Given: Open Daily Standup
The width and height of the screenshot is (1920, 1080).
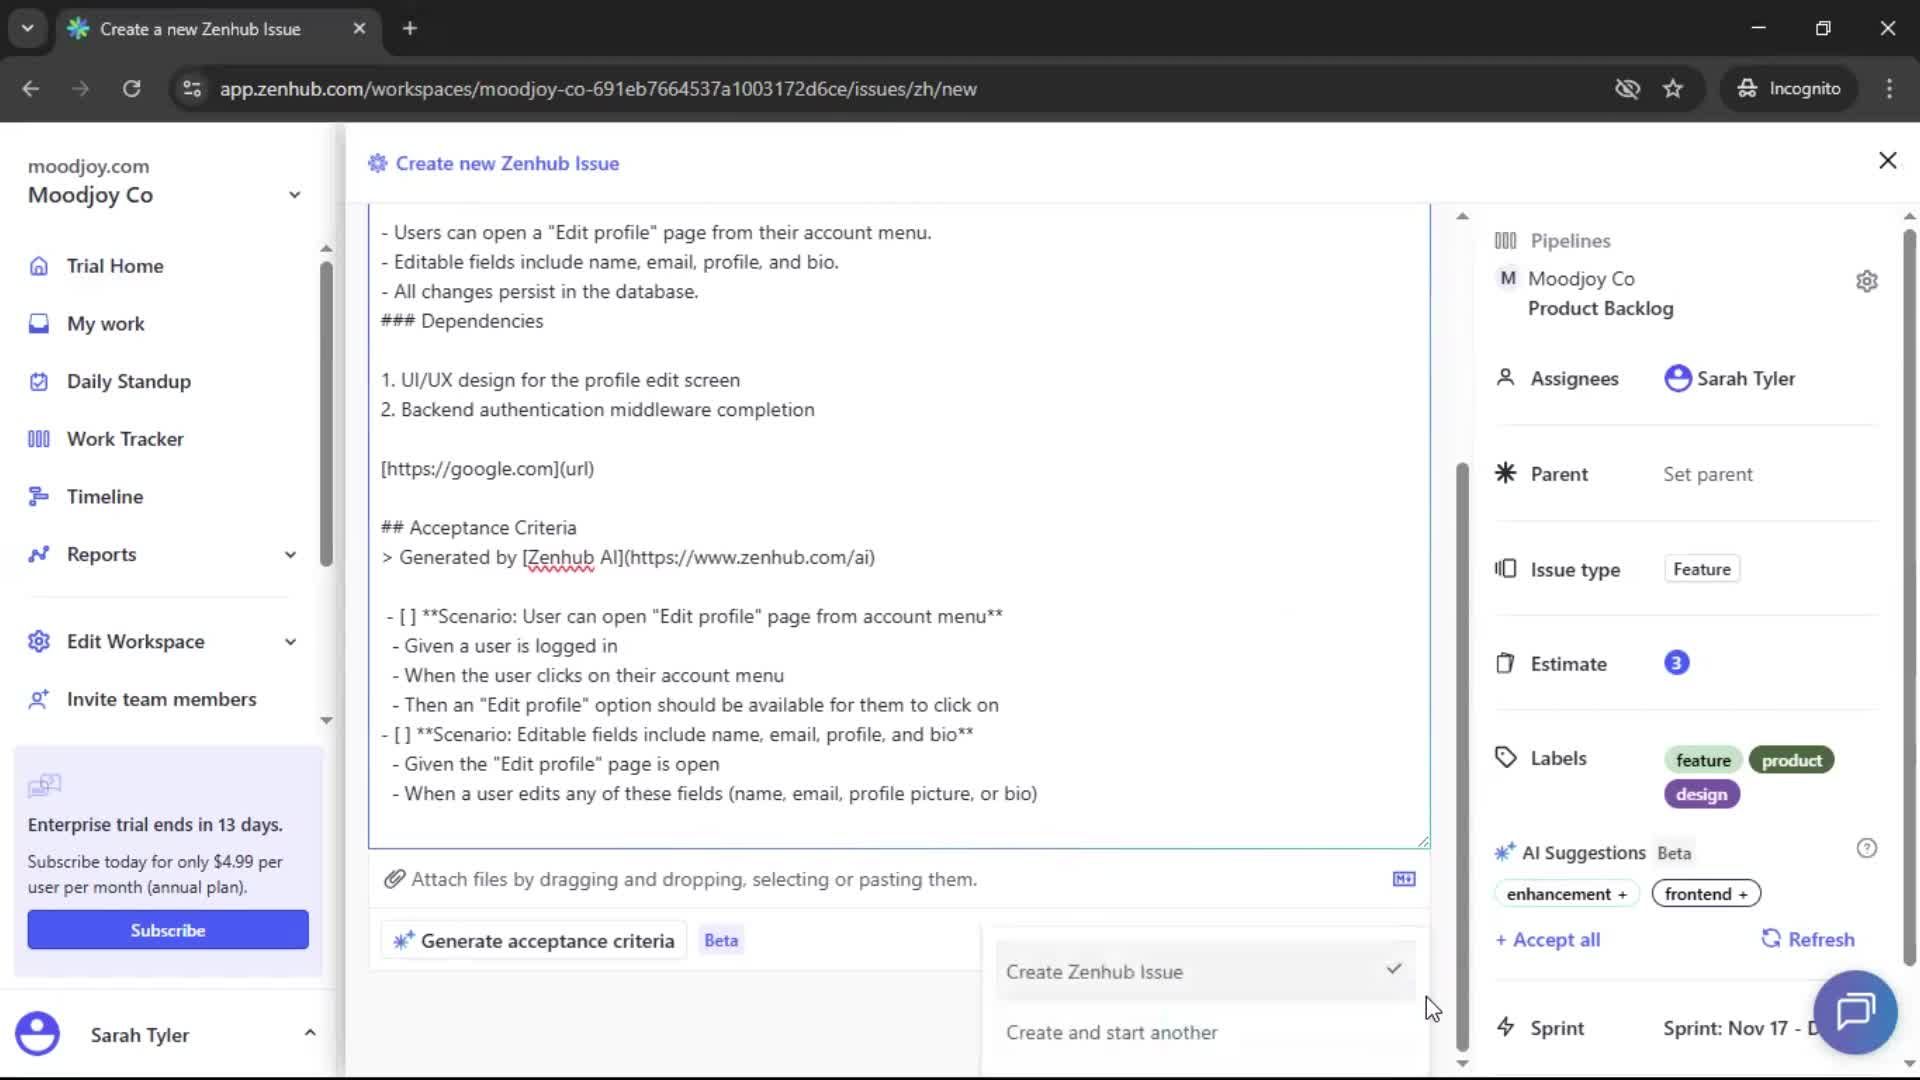Looking at the screenshot, I should 128,381.
